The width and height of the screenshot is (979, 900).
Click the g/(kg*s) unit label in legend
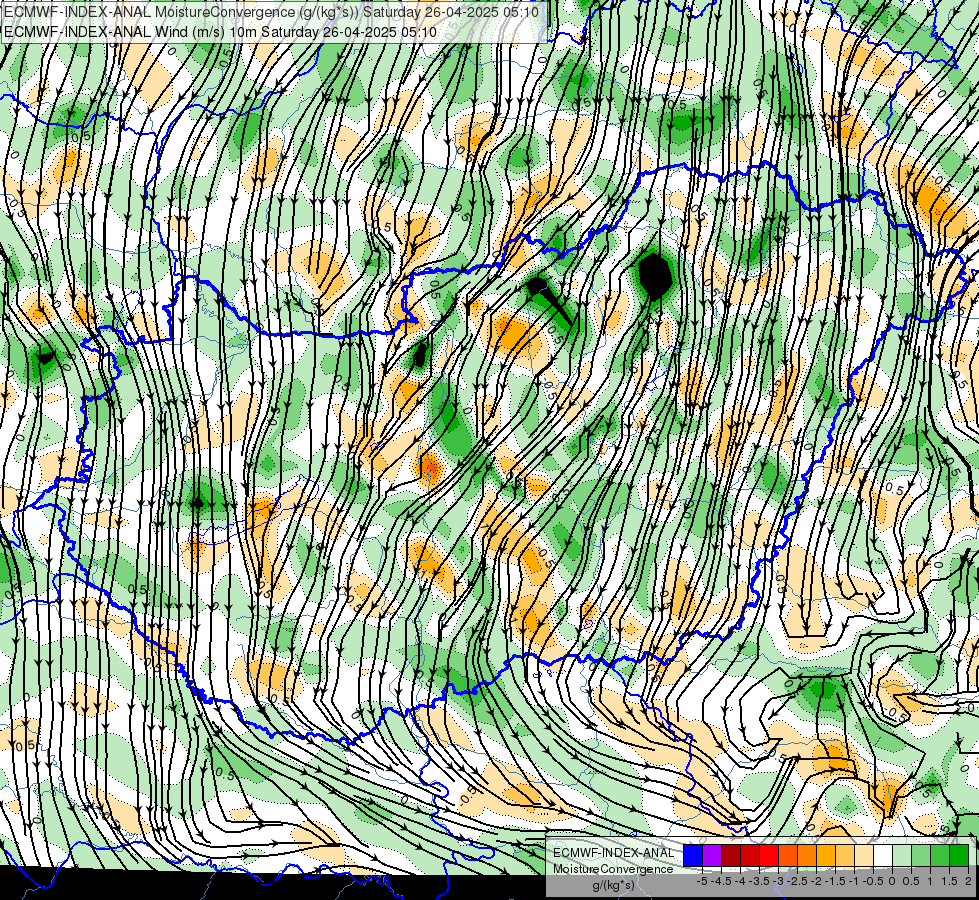pos(613,886)
